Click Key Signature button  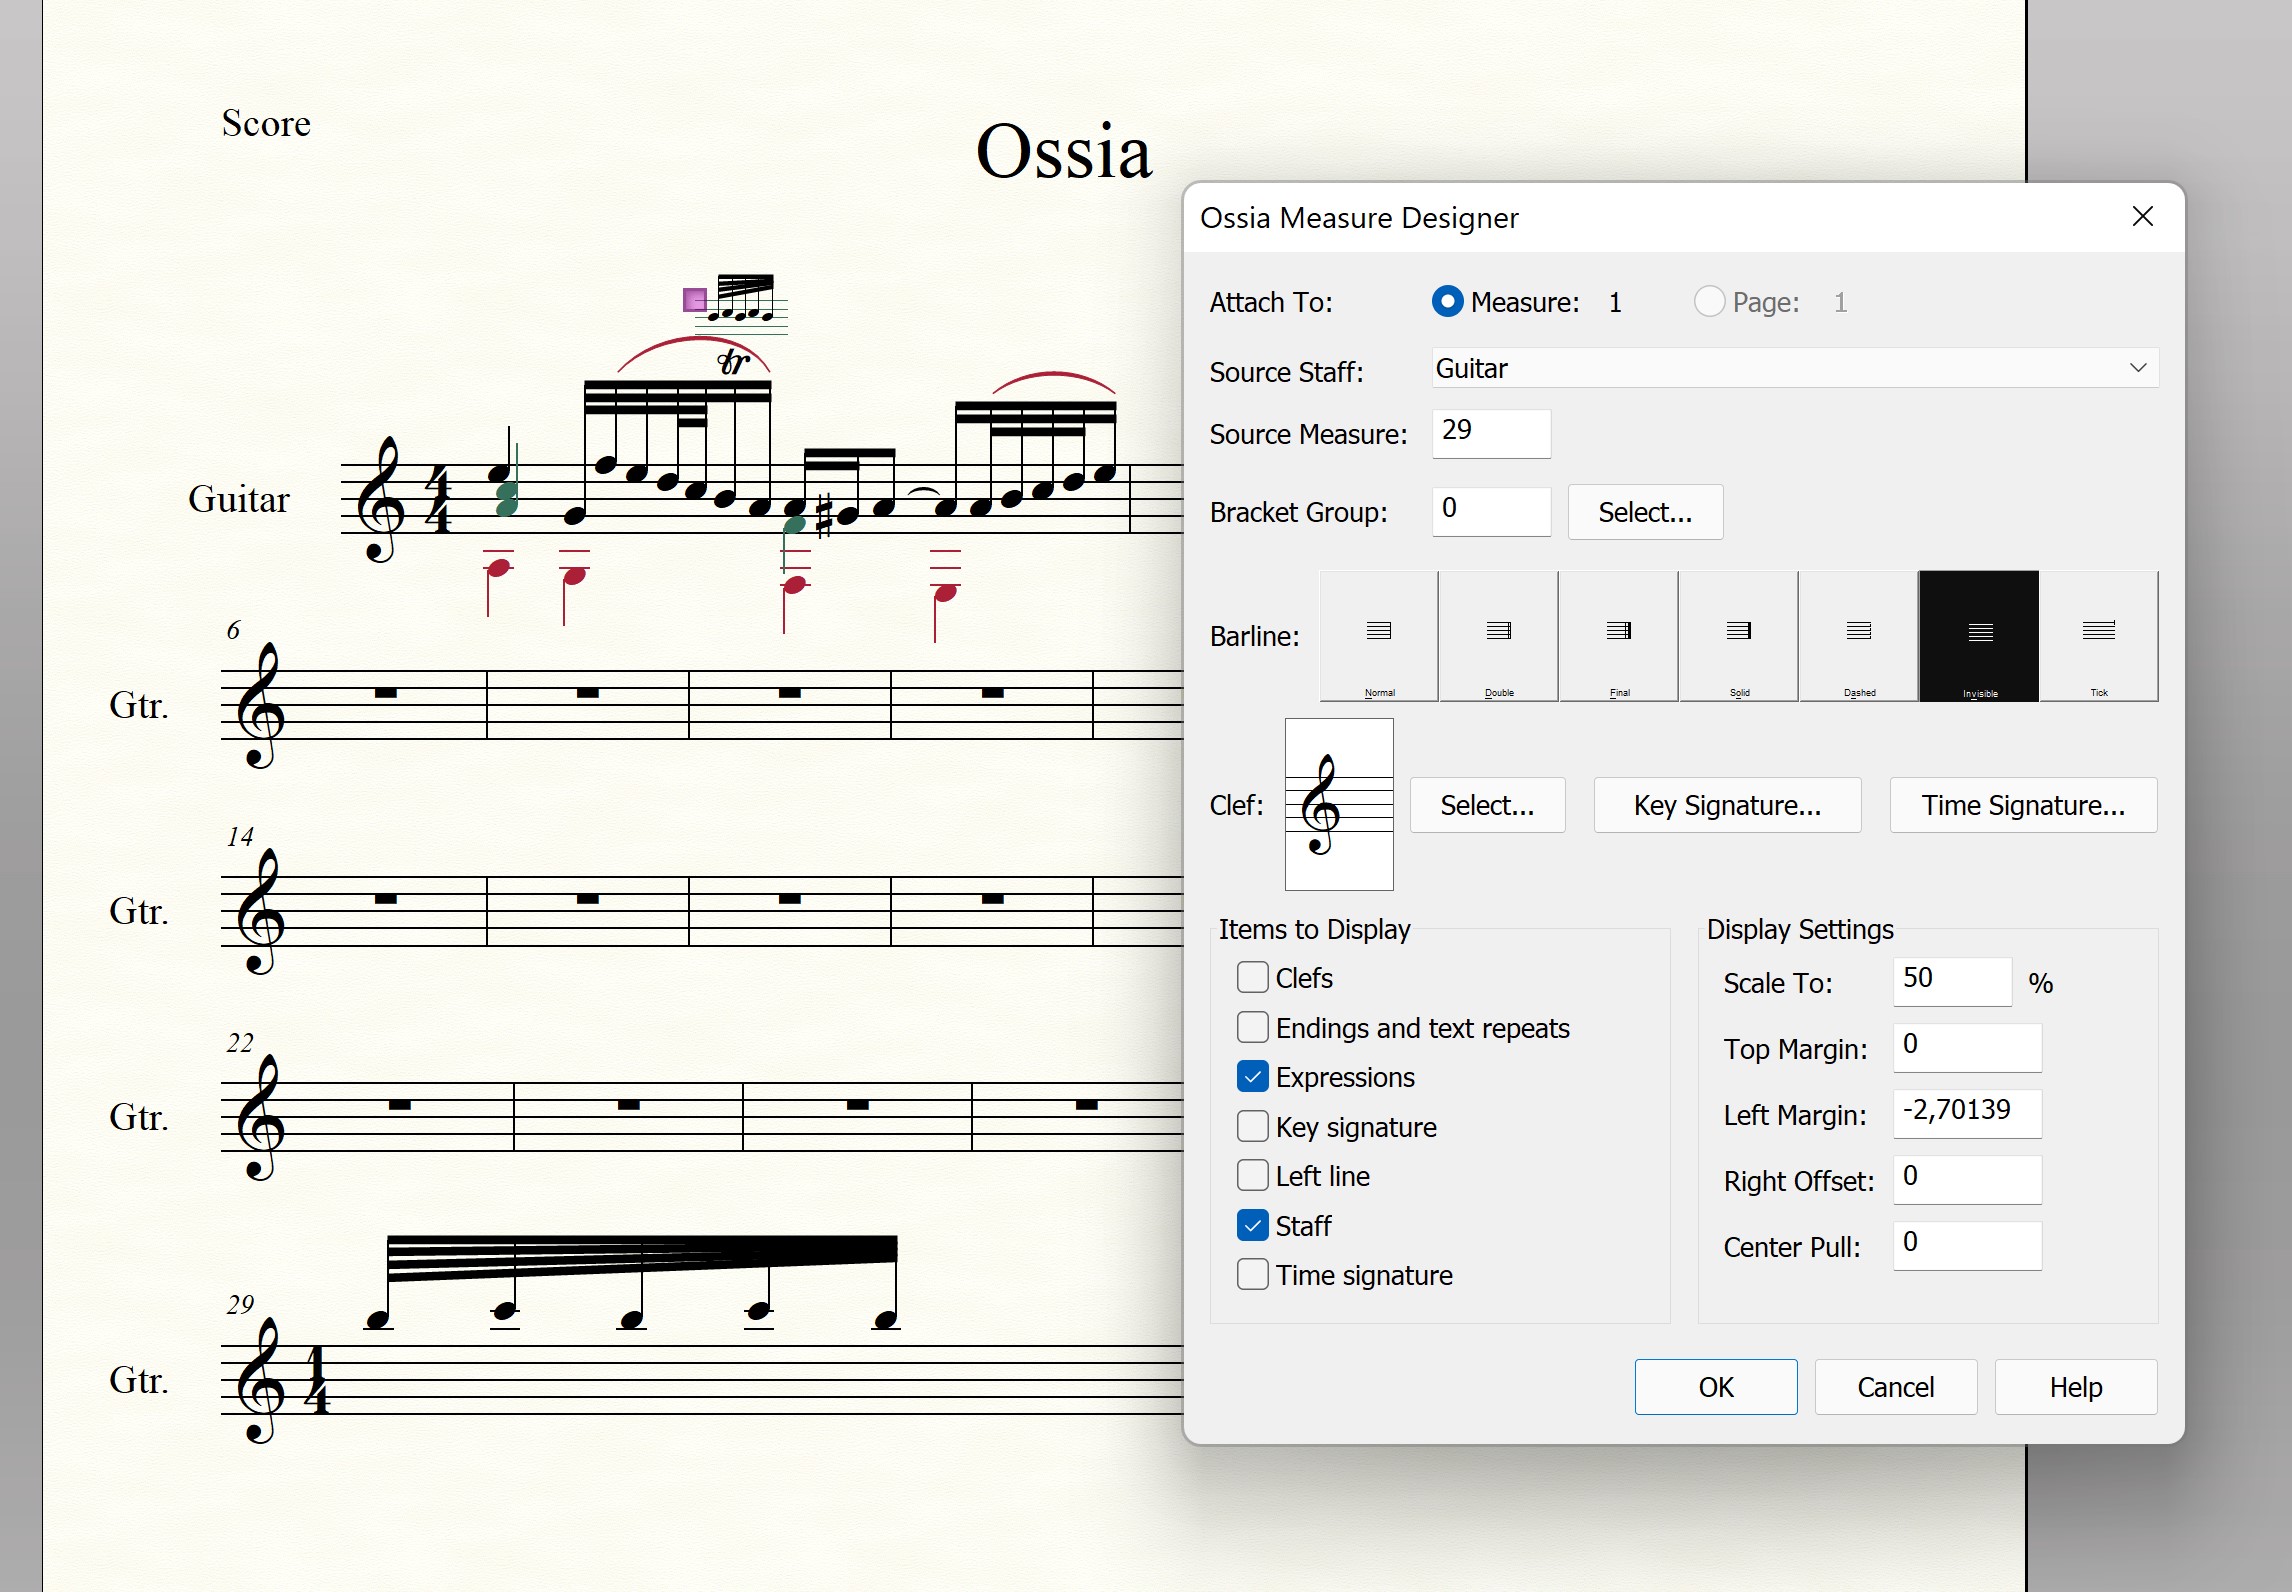pos(1727,805)
